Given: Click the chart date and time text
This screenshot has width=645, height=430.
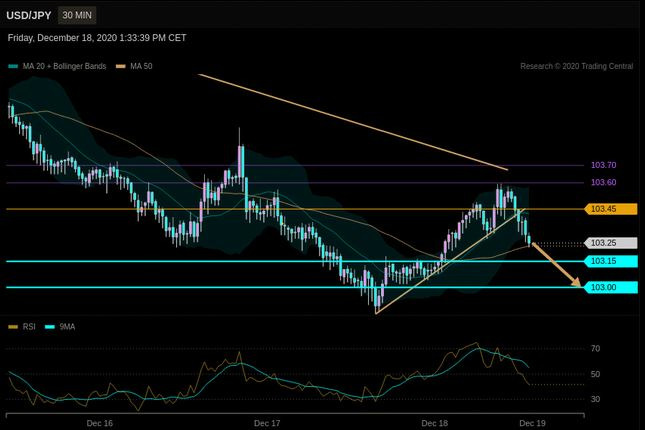Looking at the screenshot, I should click(97, 38).
